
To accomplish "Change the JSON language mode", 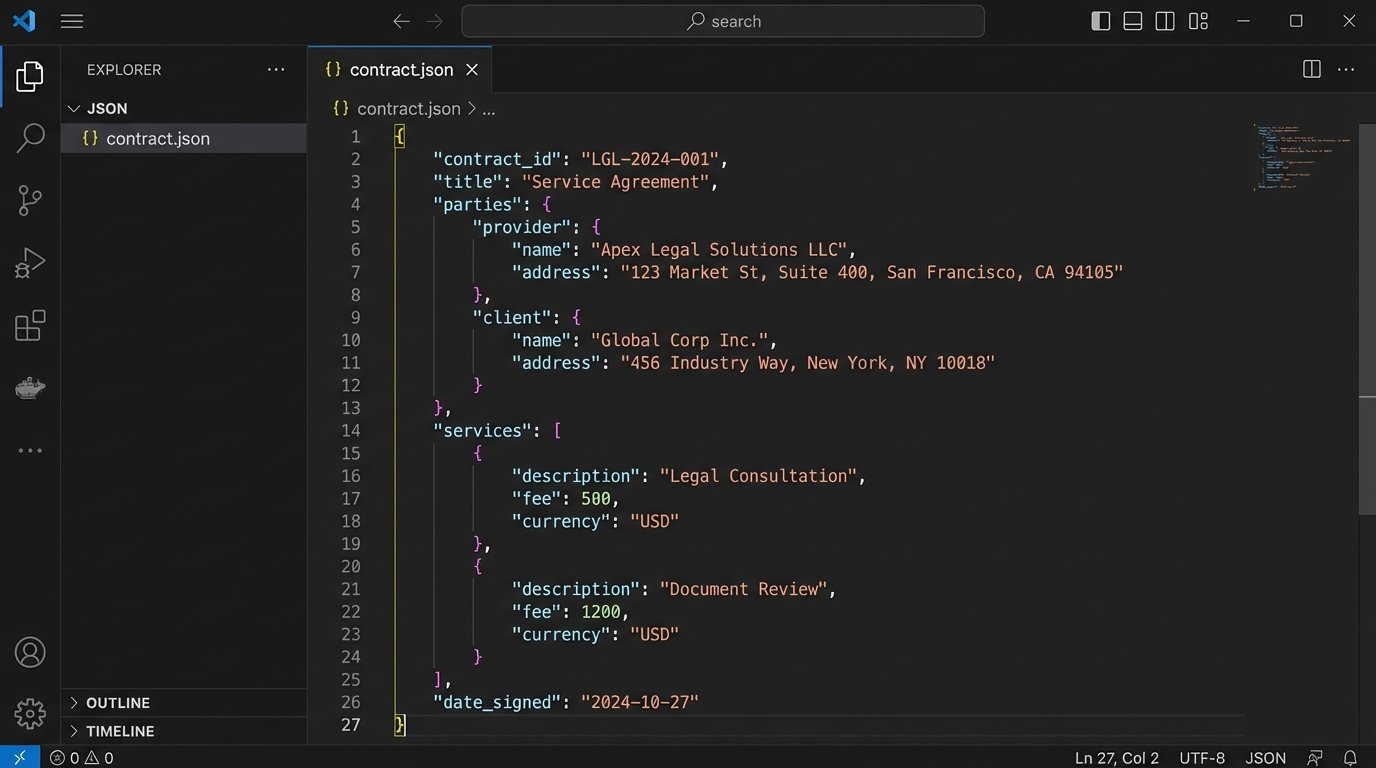I will (x=1265, y=757).
